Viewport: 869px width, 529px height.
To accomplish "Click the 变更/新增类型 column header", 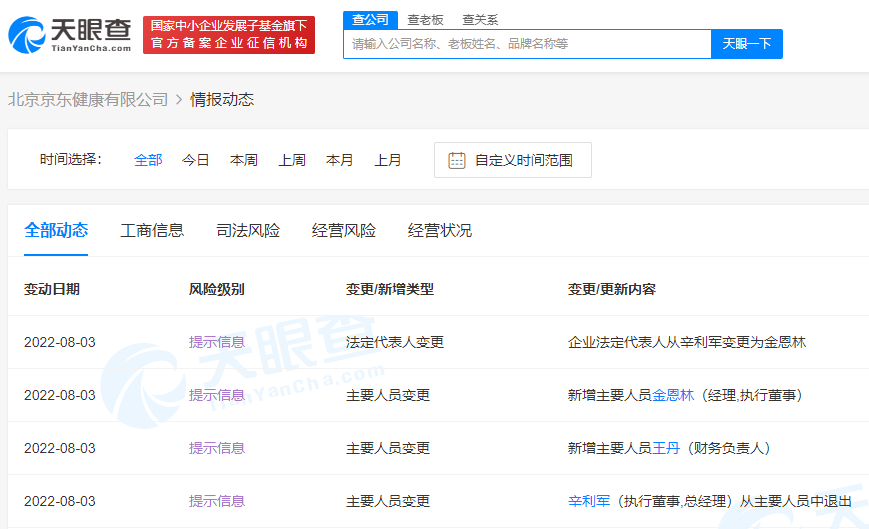I will click(390, 289).
